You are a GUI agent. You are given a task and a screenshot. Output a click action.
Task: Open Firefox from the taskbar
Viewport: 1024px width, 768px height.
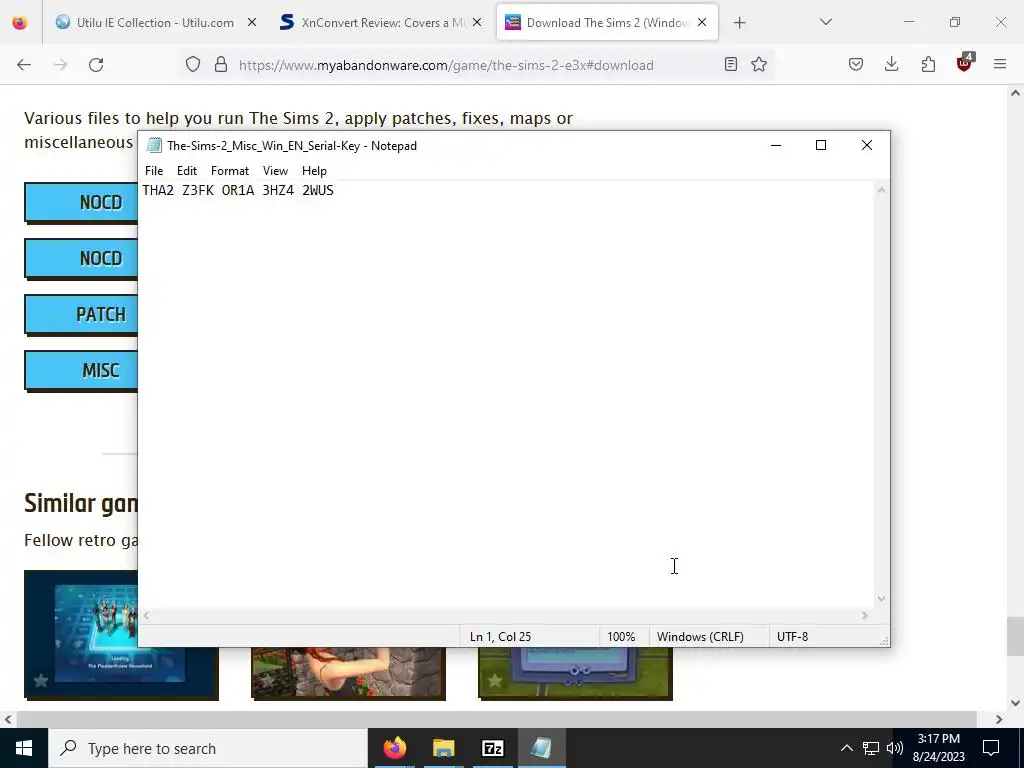click(394, 748)
